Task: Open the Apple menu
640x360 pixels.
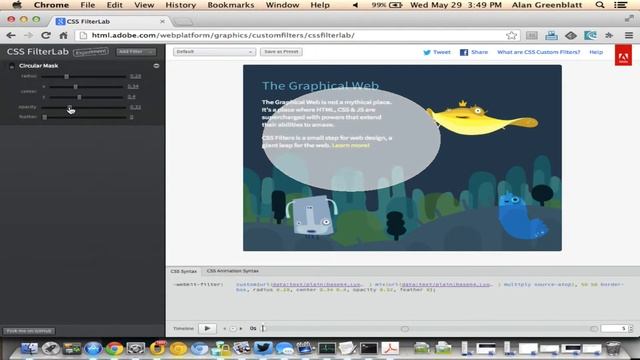Action: 17,5
